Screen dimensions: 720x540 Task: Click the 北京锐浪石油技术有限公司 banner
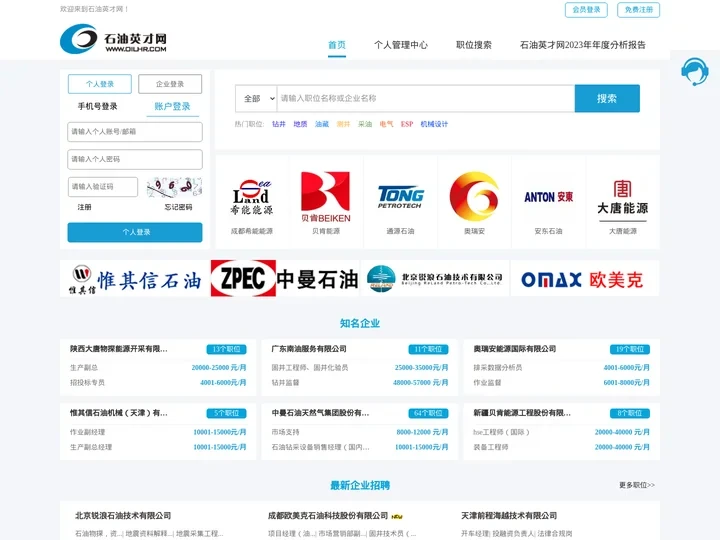click(435, 278)
